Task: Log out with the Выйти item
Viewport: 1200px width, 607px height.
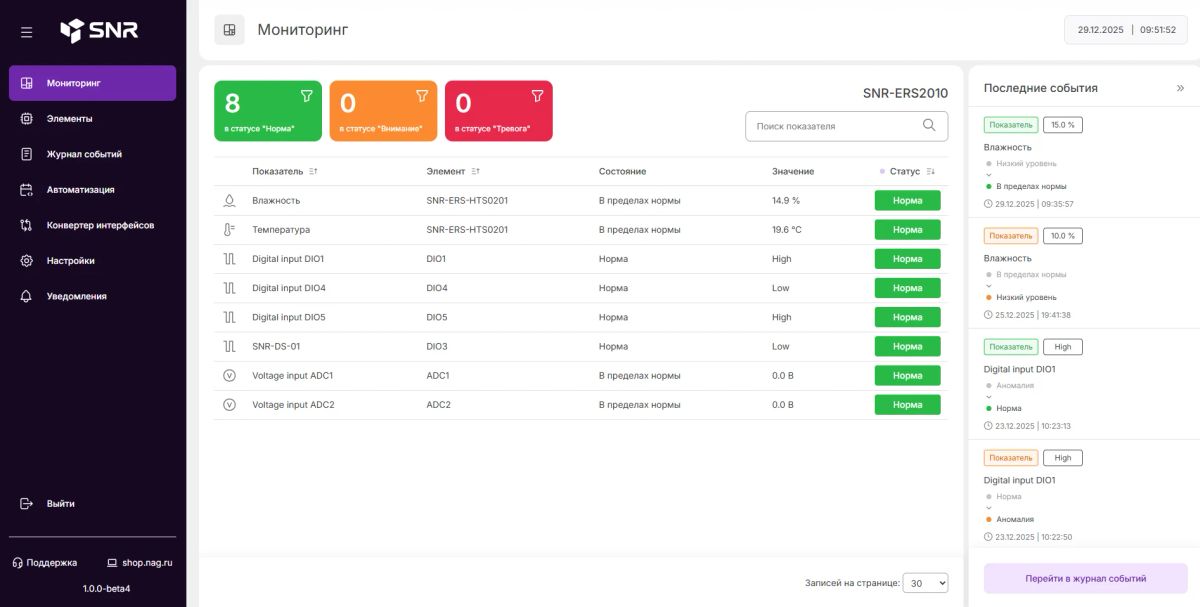Action: (92, 503)
